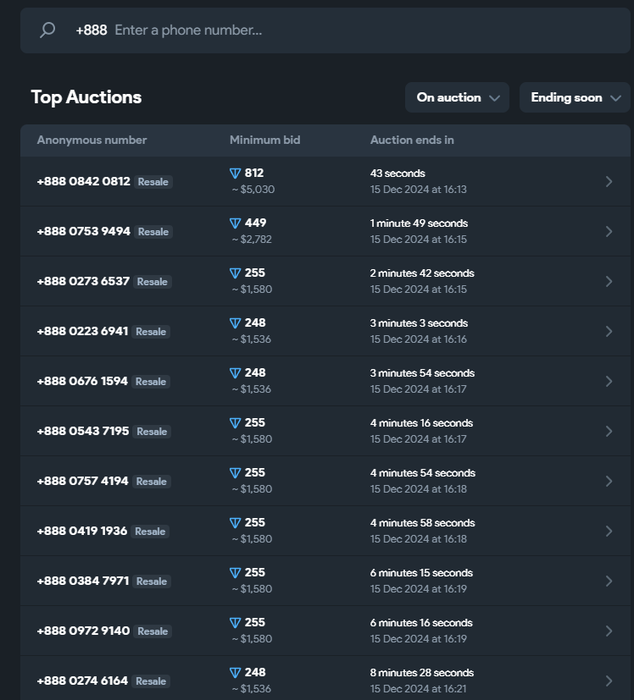Click Resale badge on +888 0972 9140
Viewport: 634px width, 700px height.
[152, 631]
